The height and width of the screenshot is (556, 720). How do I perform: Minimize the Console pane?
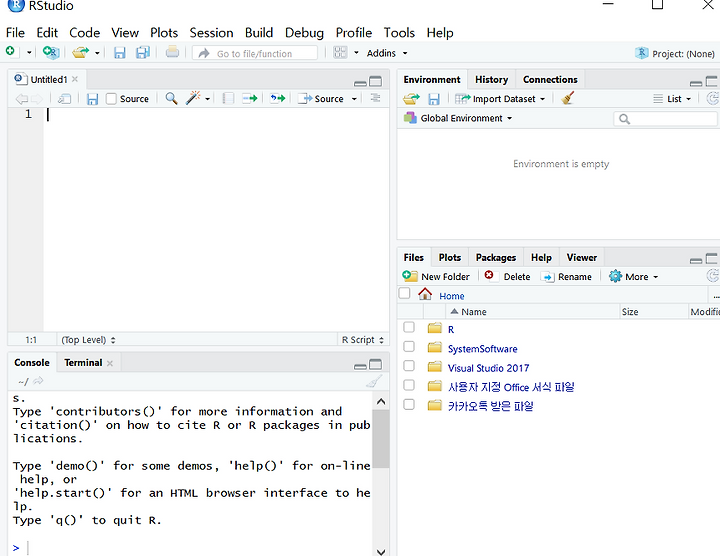pos(360,366)
